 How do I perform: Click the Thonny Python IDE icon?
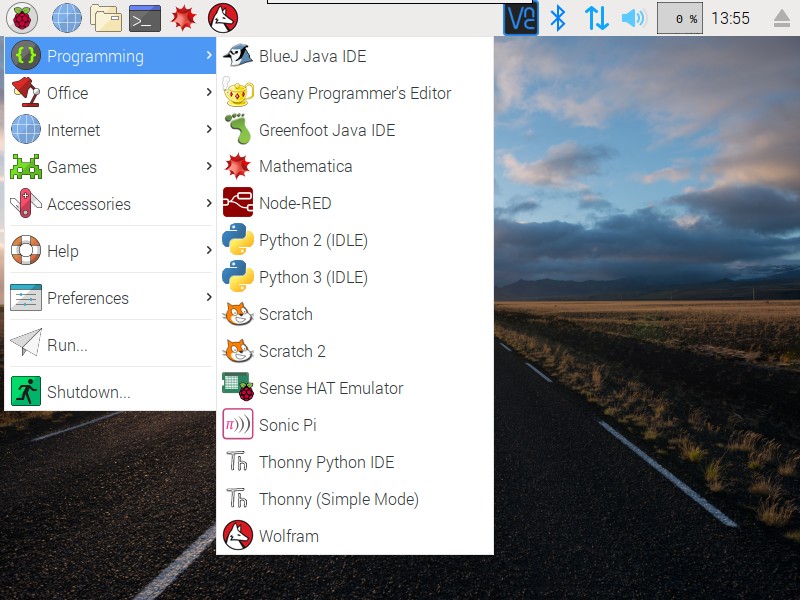[x=237, y=461]
